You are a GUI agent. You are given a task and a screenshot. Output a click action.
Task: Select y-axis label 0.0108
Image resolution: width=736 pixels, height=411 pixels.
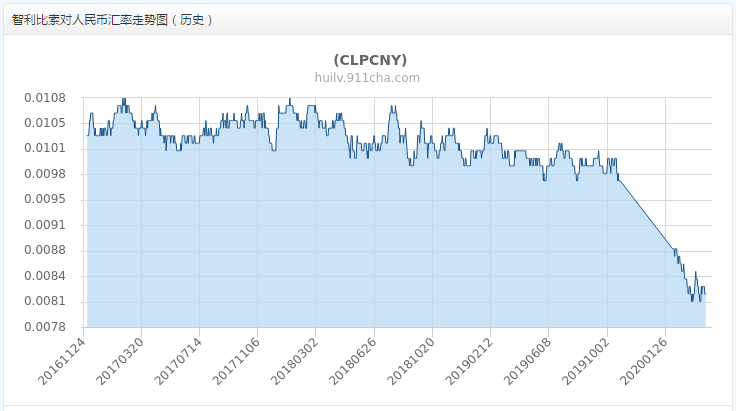click(x=45, y=98)
